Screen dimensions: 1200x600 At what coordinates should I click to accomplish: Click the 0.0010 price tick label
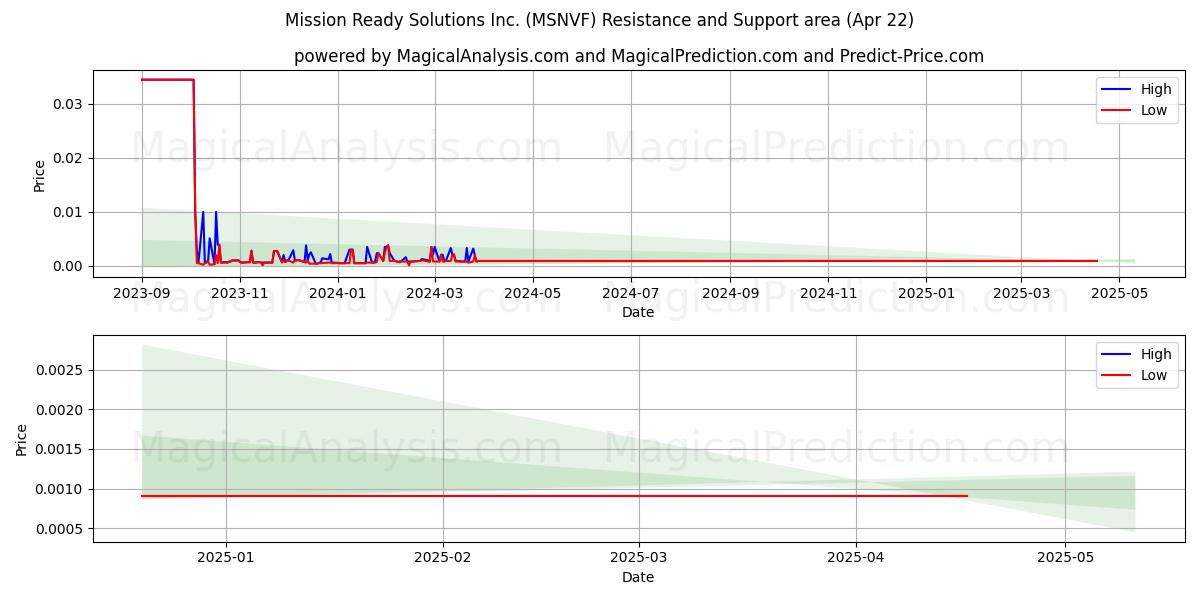pyautogui.click(x=61, y=489)
